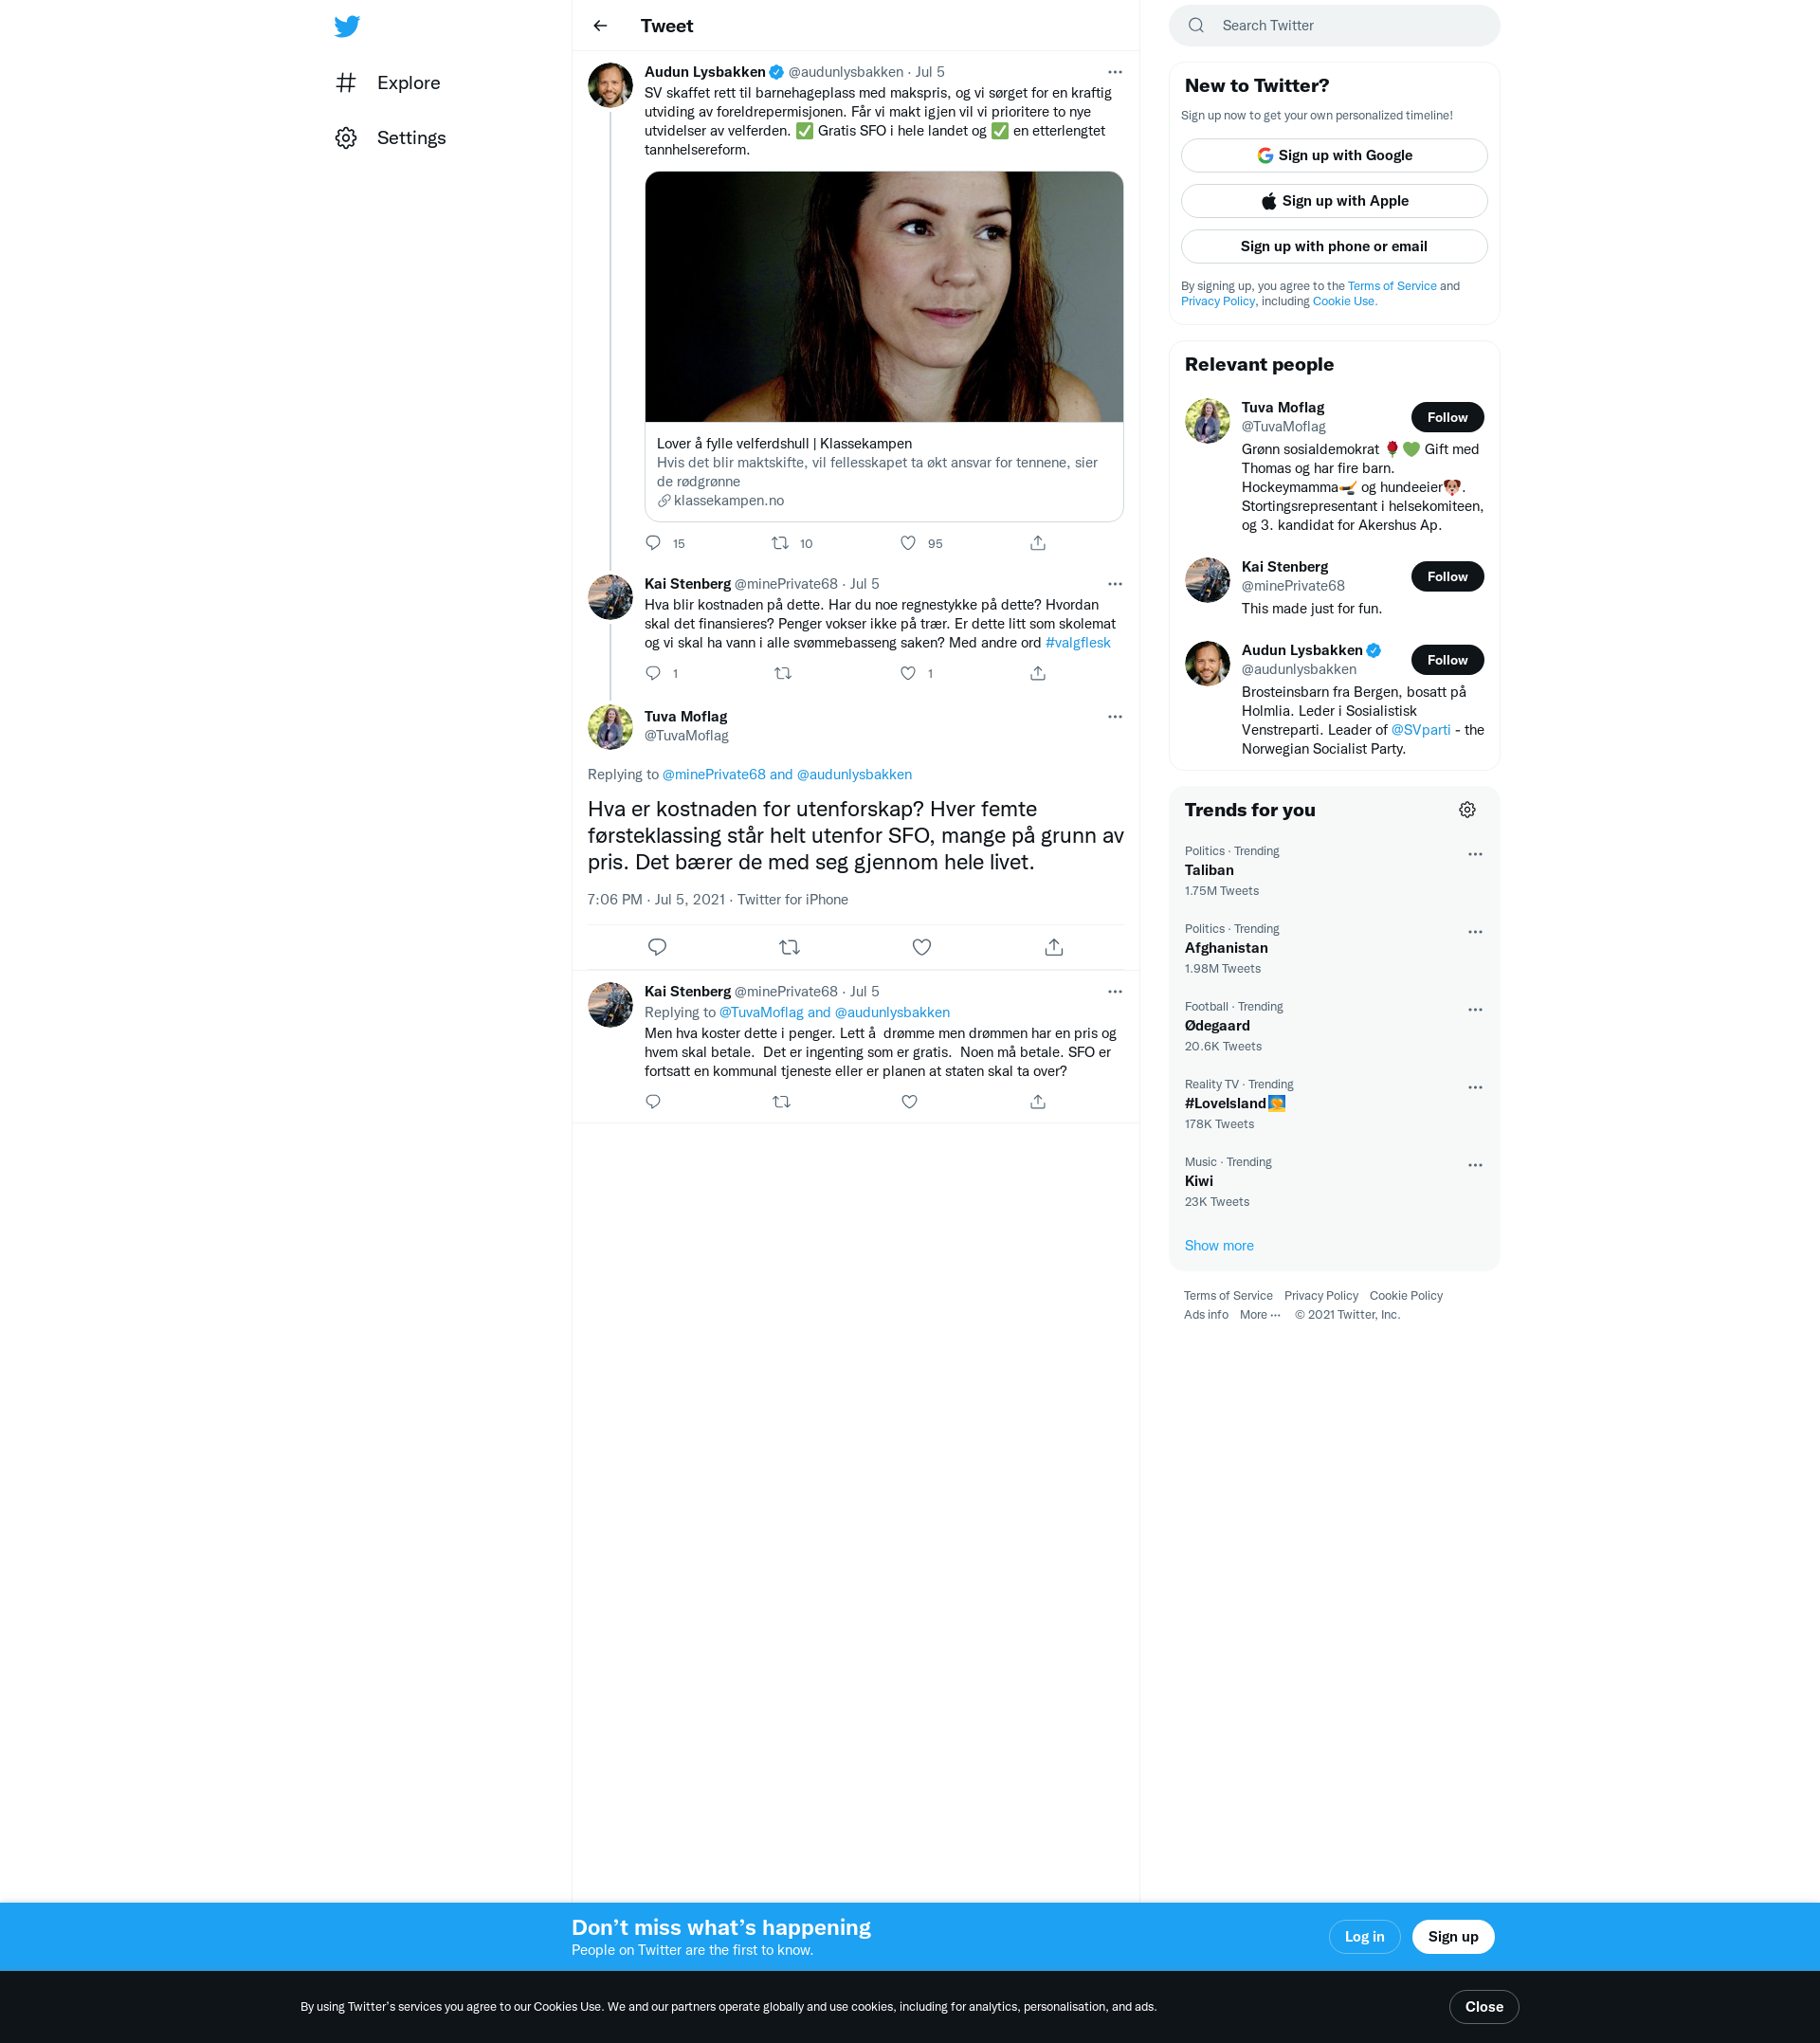Open more options for Ødegaard trend

1475,1010
